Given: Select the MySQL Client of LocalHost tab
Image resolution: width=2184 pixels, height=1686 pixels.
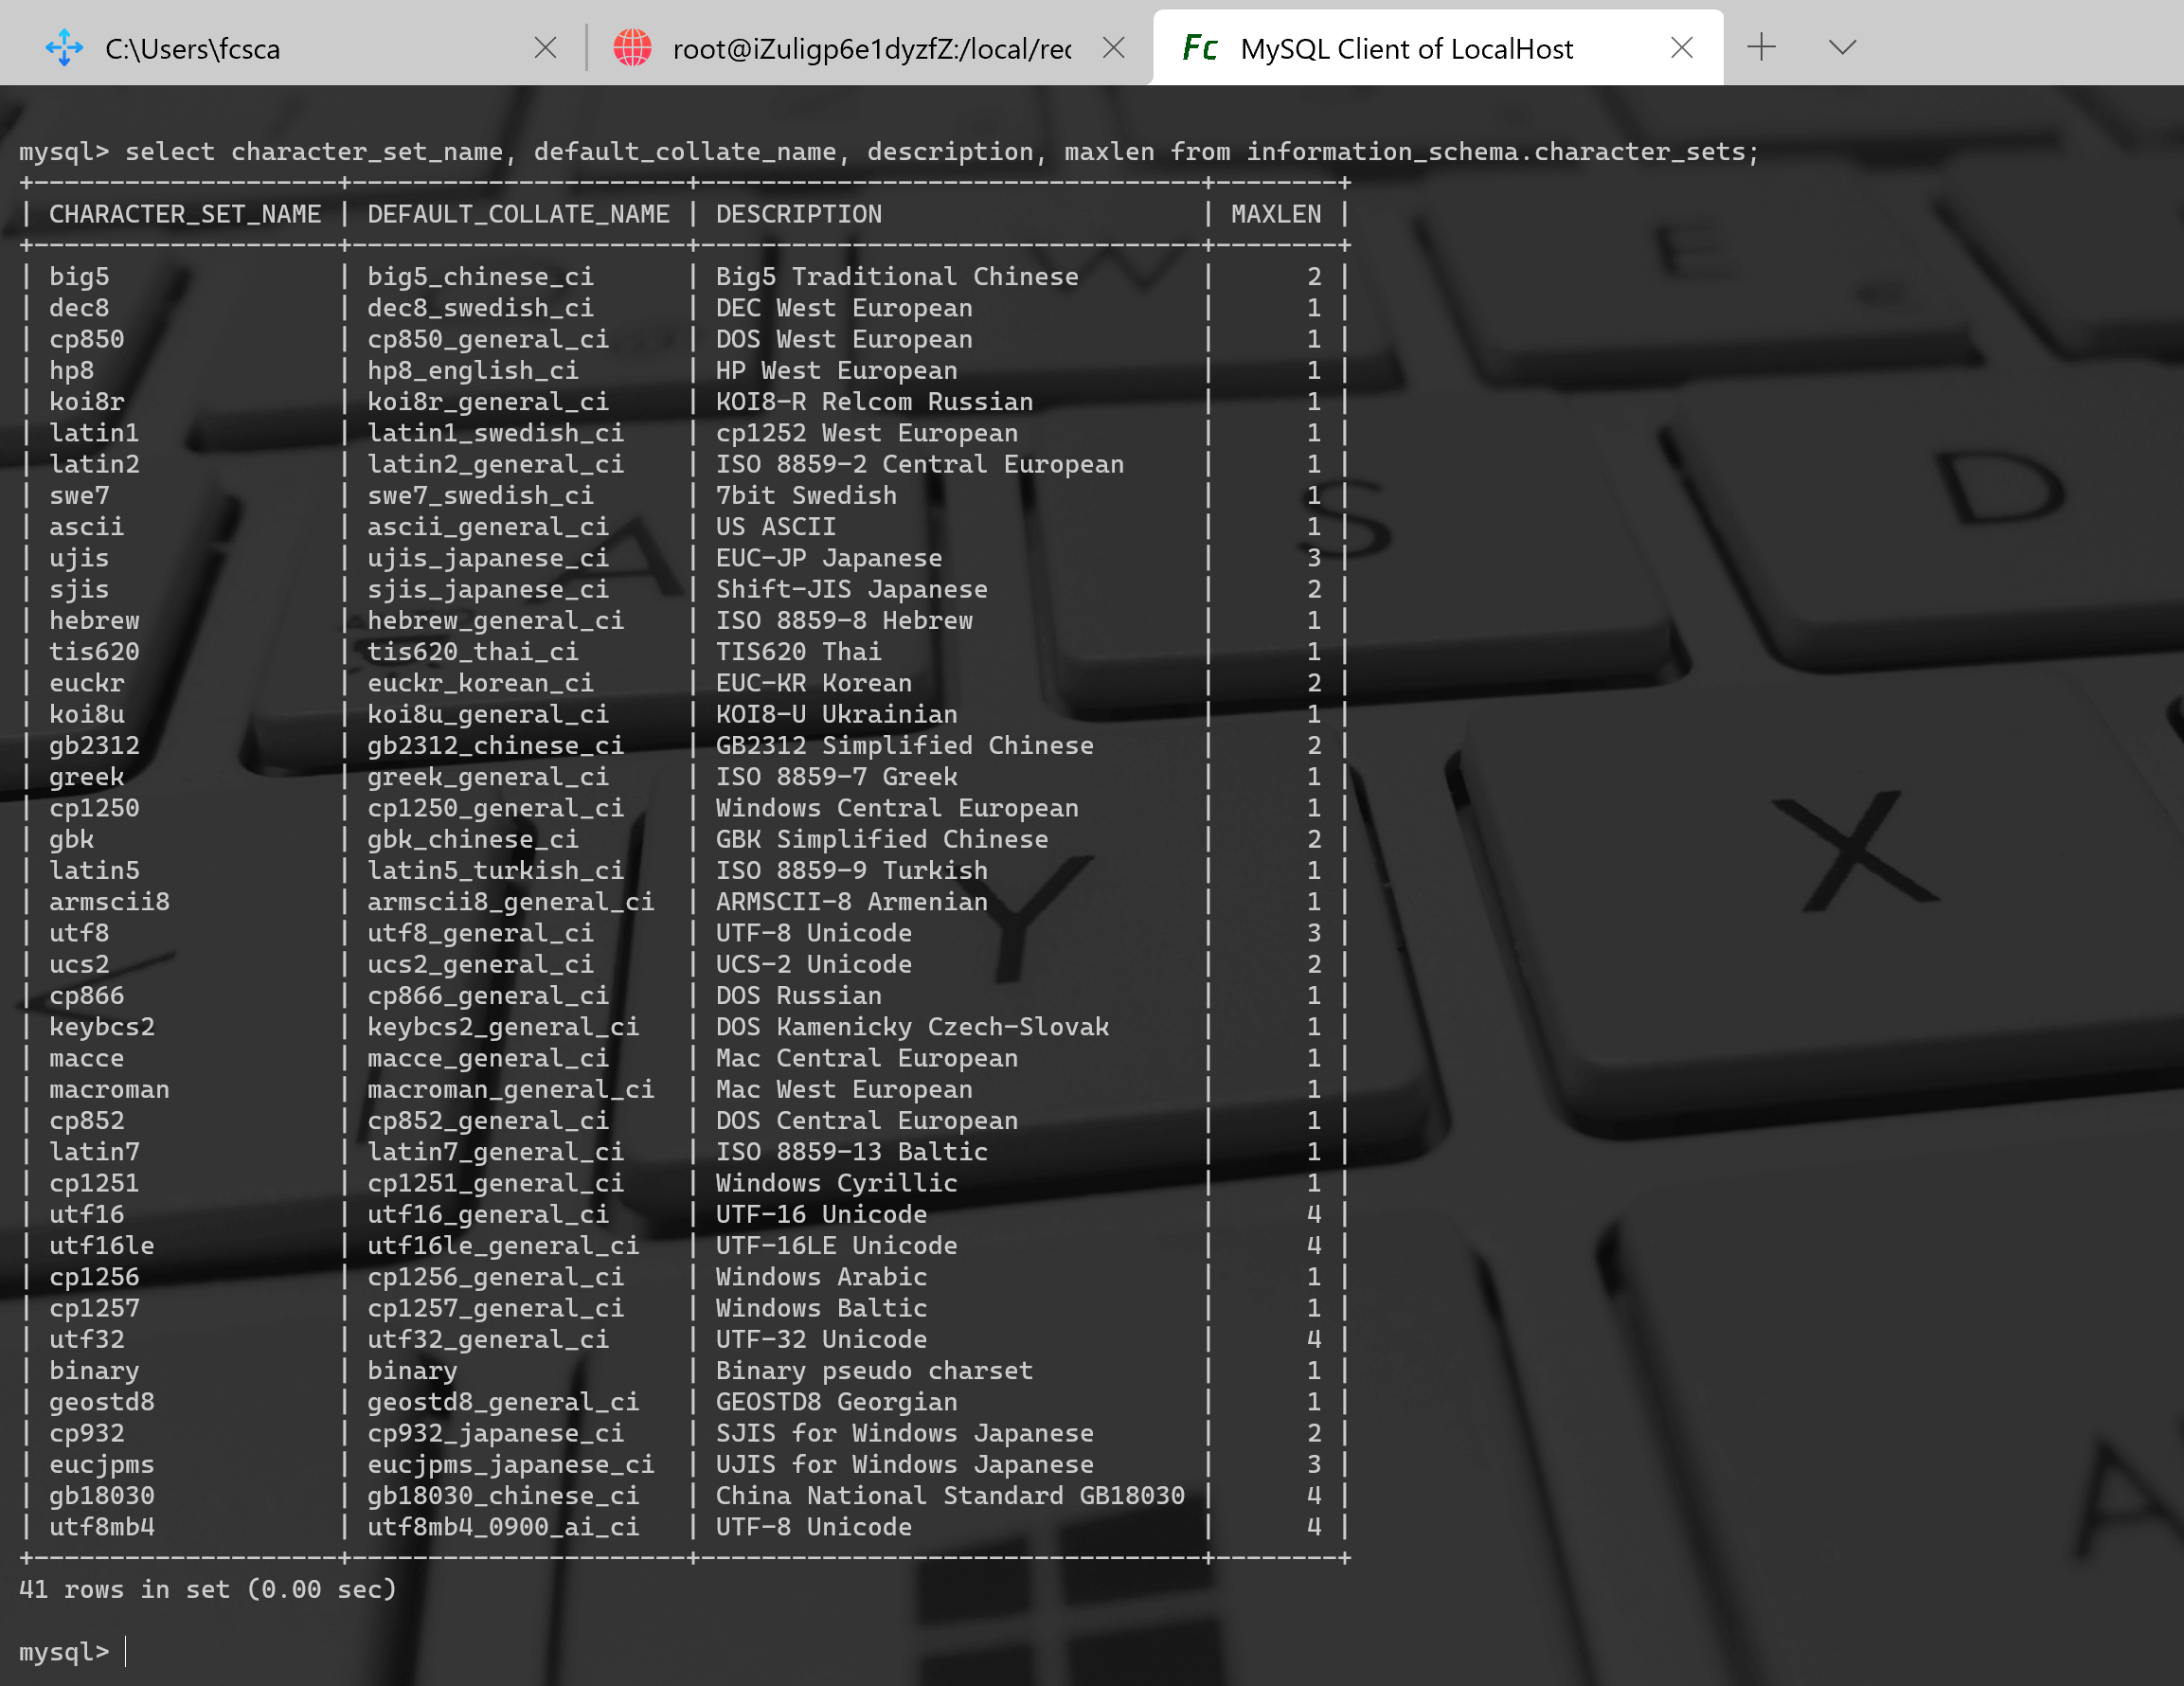Looking at the screenshot, I should tap(1406, 49).
